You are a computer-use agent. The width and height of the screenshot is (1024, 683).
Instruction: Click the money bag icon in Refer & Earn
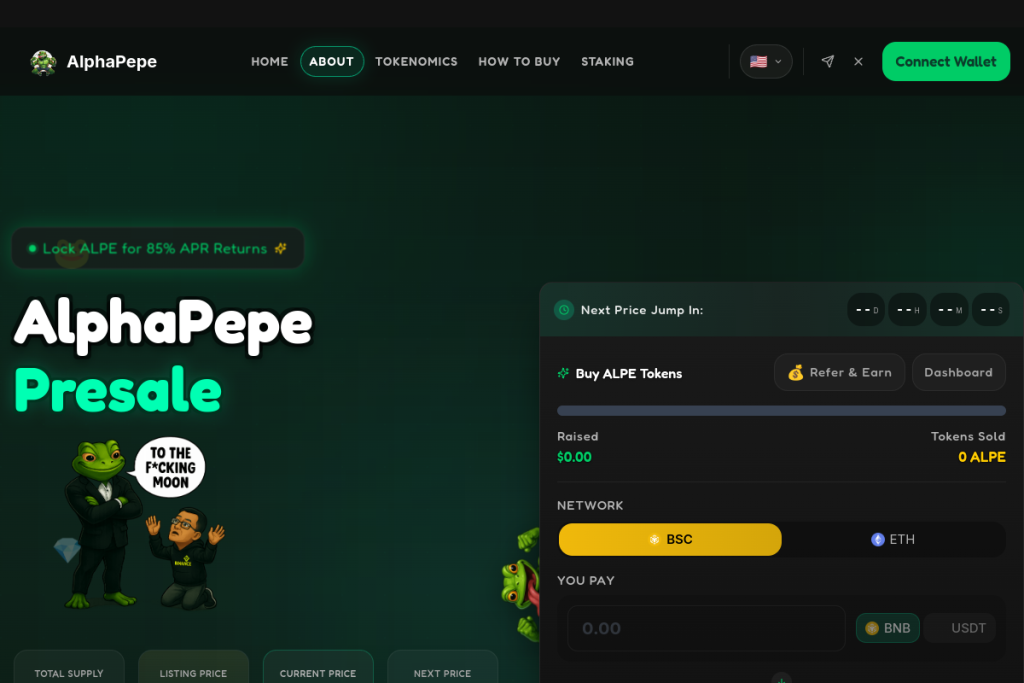point(795,373)
